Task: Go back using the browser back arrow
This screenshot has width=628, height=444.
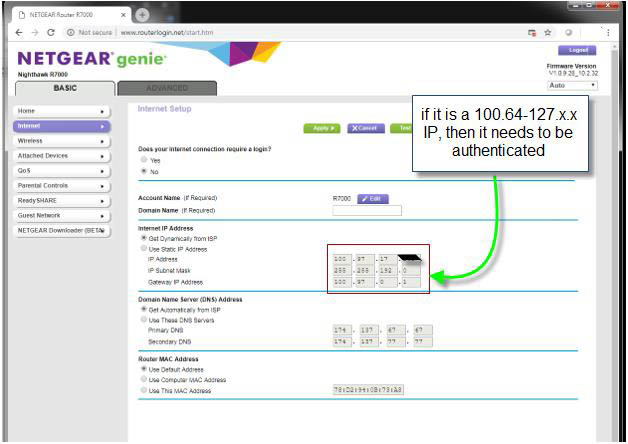Action: click(19, 32)
